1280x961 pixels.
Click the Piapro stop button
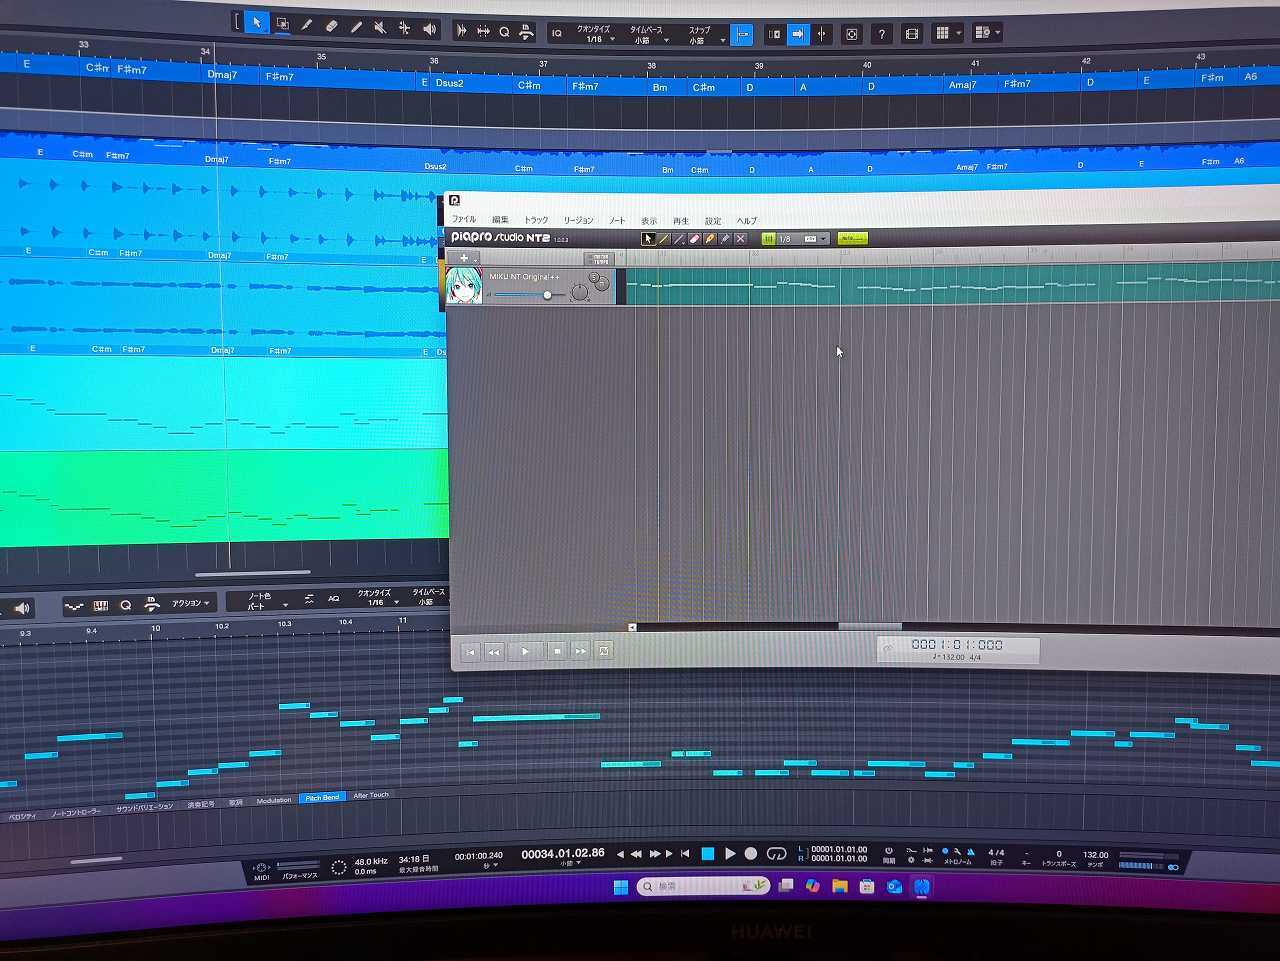(557, 651)
